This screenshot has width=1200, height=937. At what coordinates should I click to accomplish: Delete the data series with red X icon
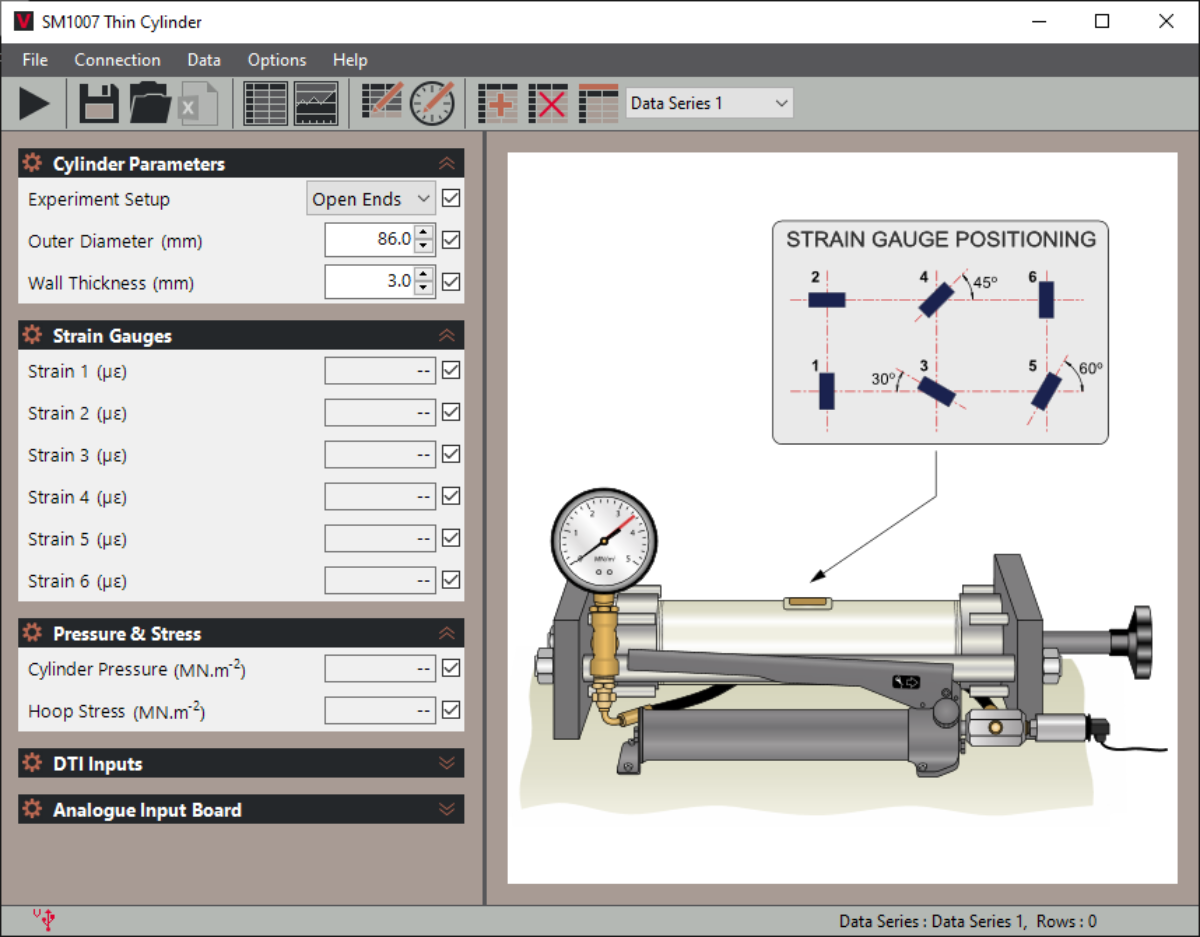tap(548, 103)
